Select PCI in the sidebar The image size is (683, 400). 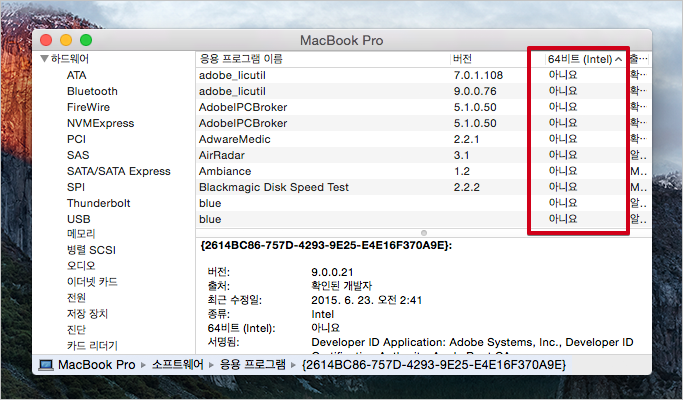pos(76,139)
